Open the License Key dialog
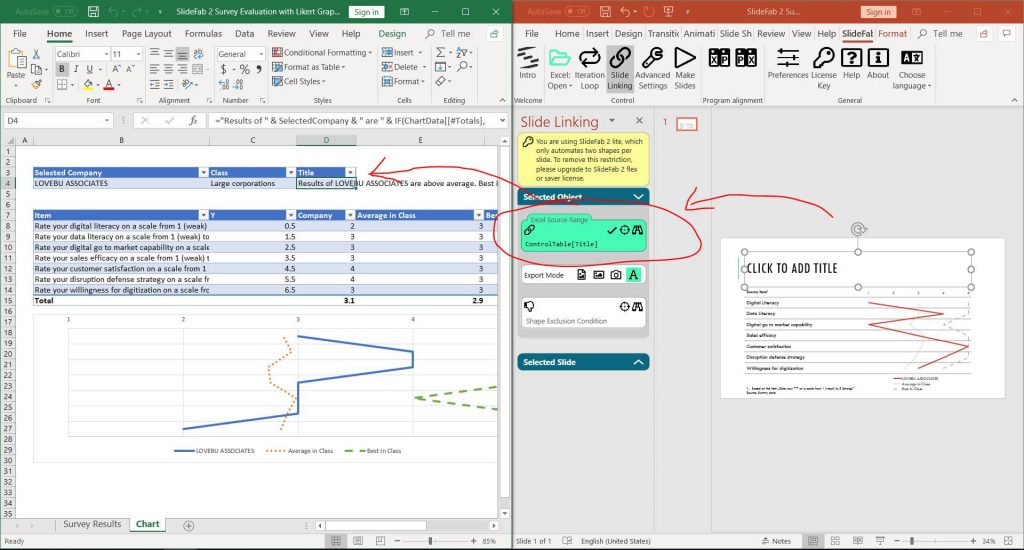This screenshot has height=550, width=1024. click(x=824, y=68)
